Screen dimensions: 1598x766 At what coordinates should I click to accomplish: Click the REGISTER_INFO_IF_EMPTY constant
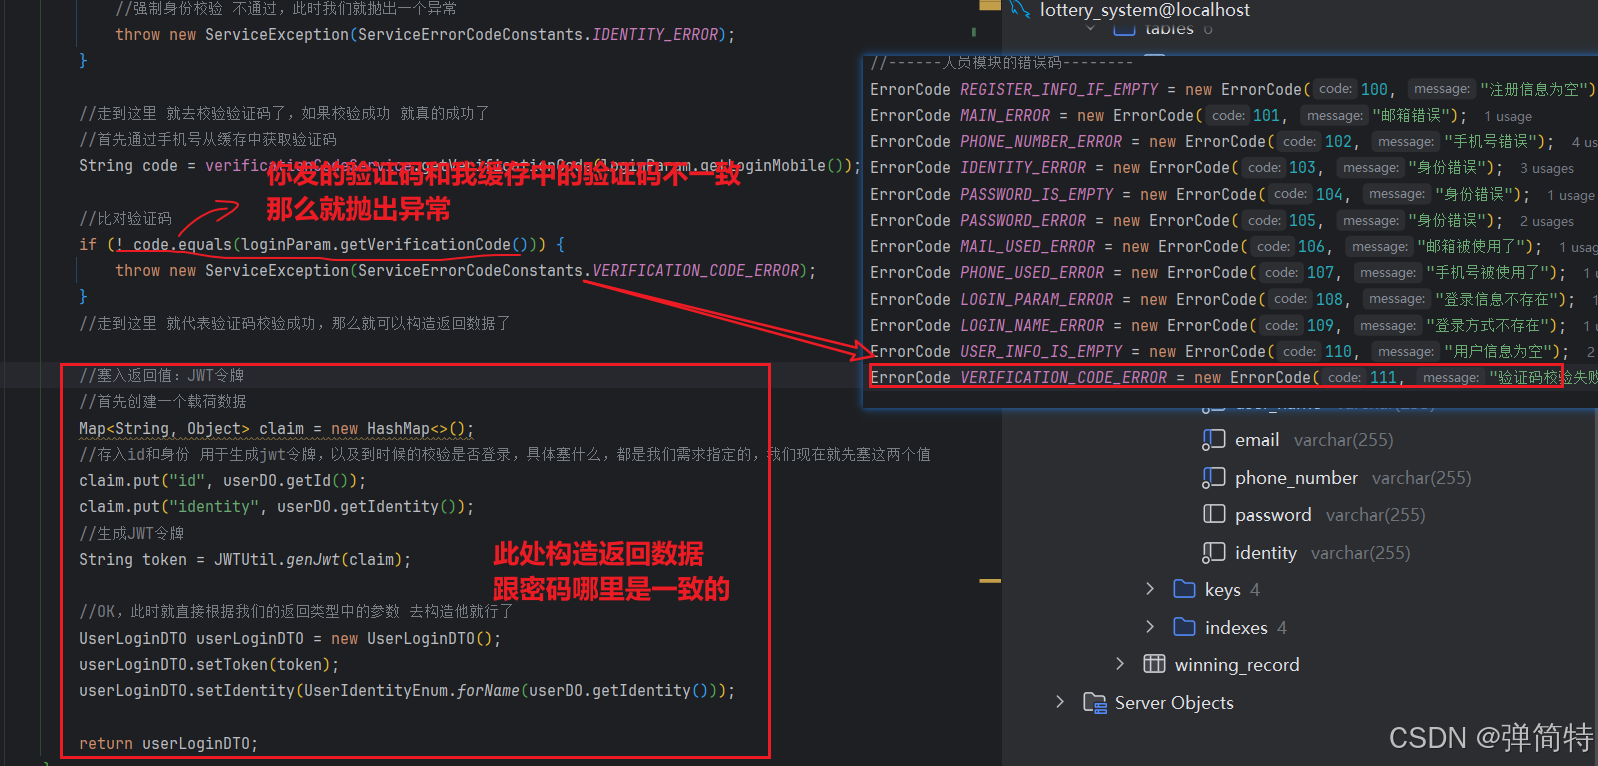[1059, 90]
